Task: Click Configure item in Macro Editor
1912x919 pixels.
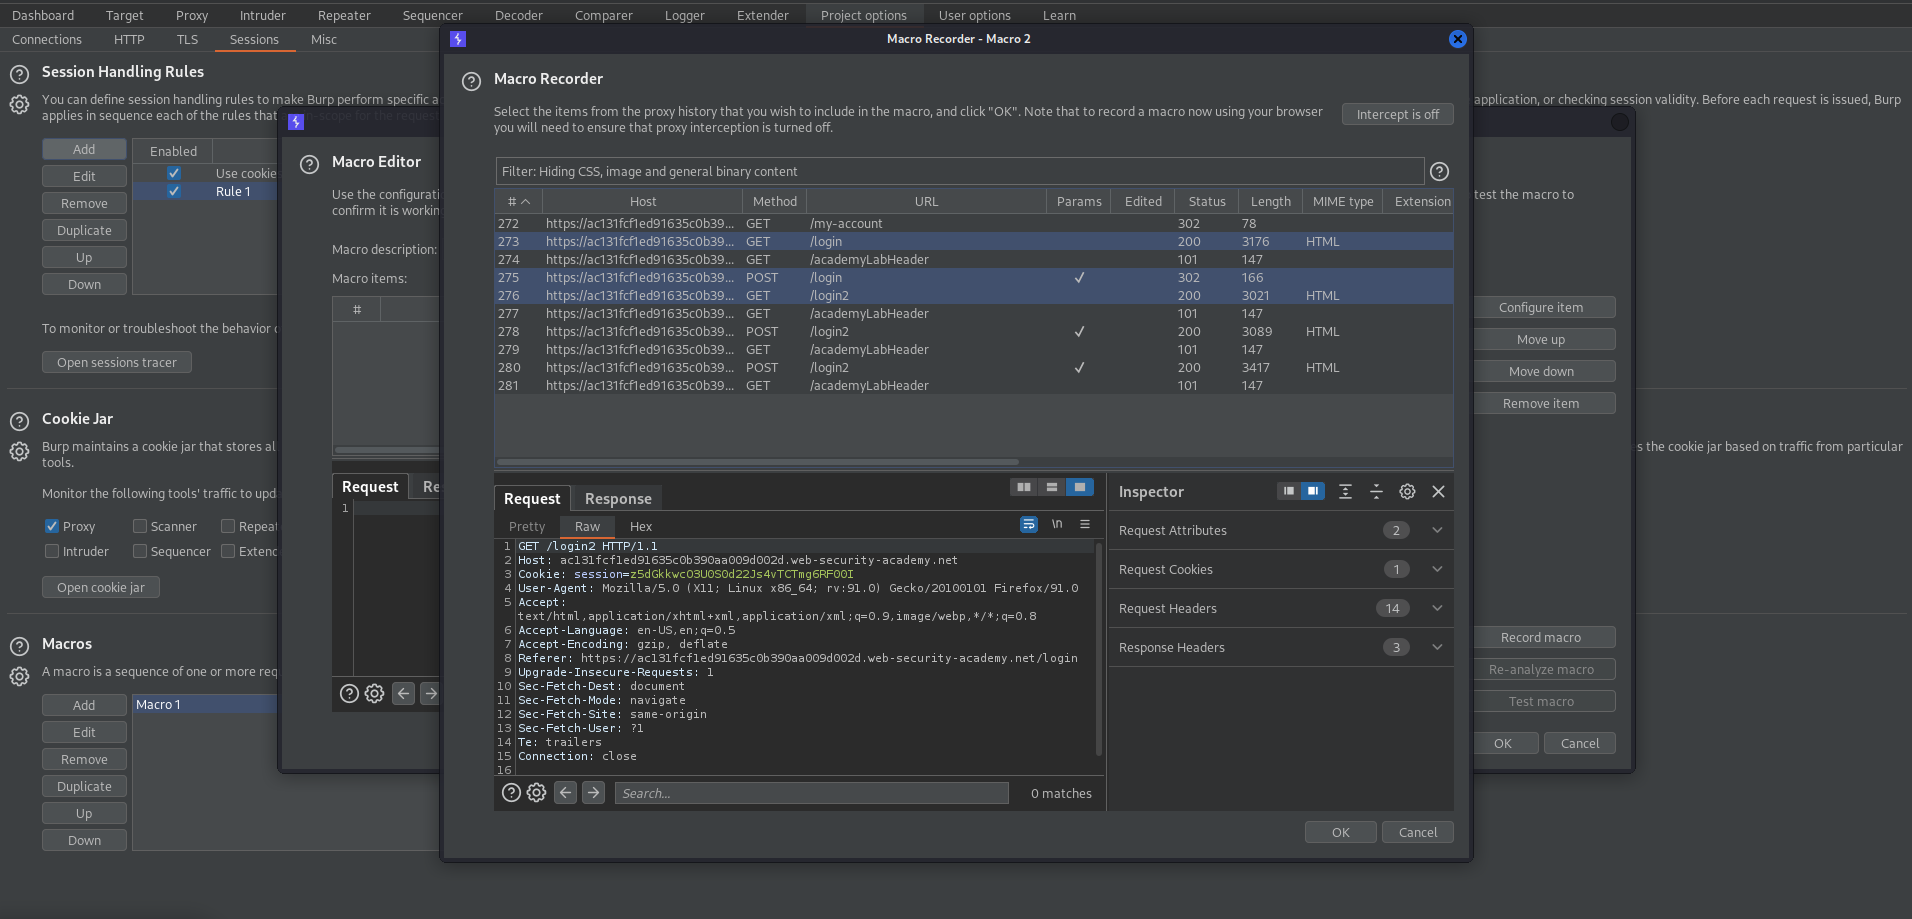Action: click(x=1541, y=307)
